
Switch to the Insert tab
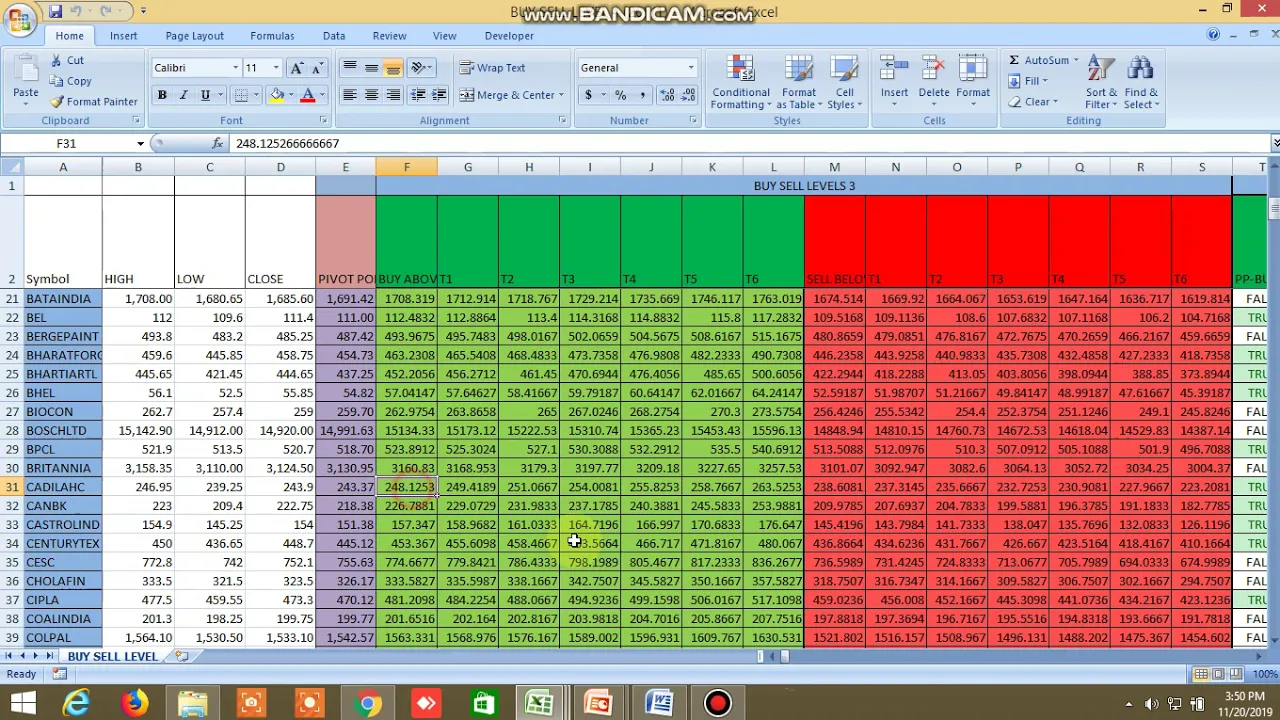coord(124,36)
